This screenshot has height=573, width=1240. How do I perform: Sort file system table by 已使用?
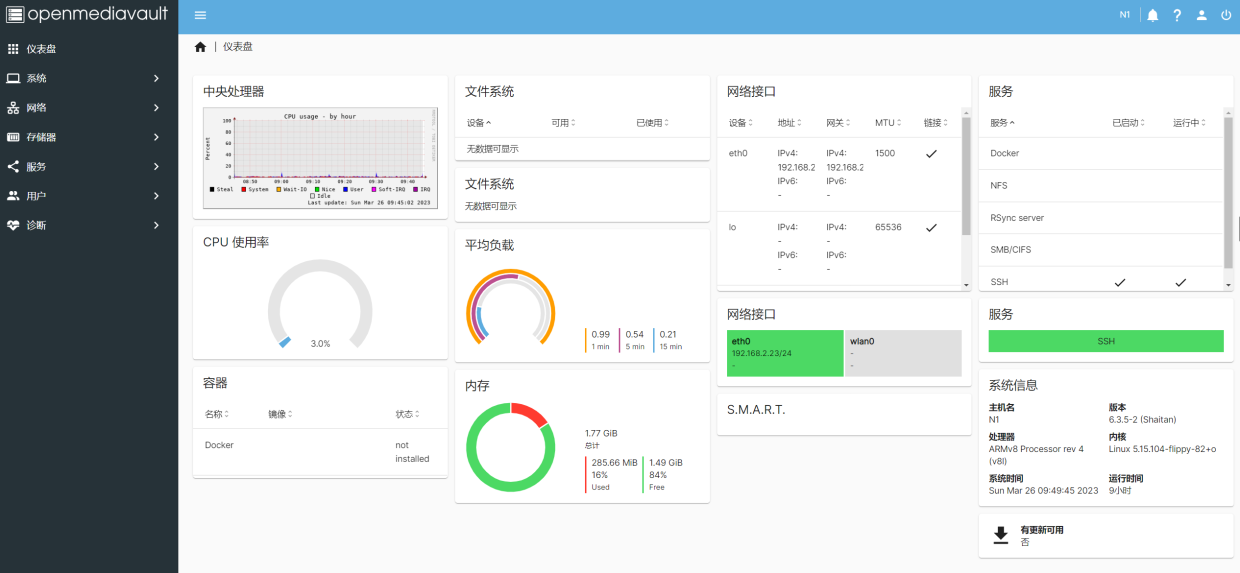(652, 123)
